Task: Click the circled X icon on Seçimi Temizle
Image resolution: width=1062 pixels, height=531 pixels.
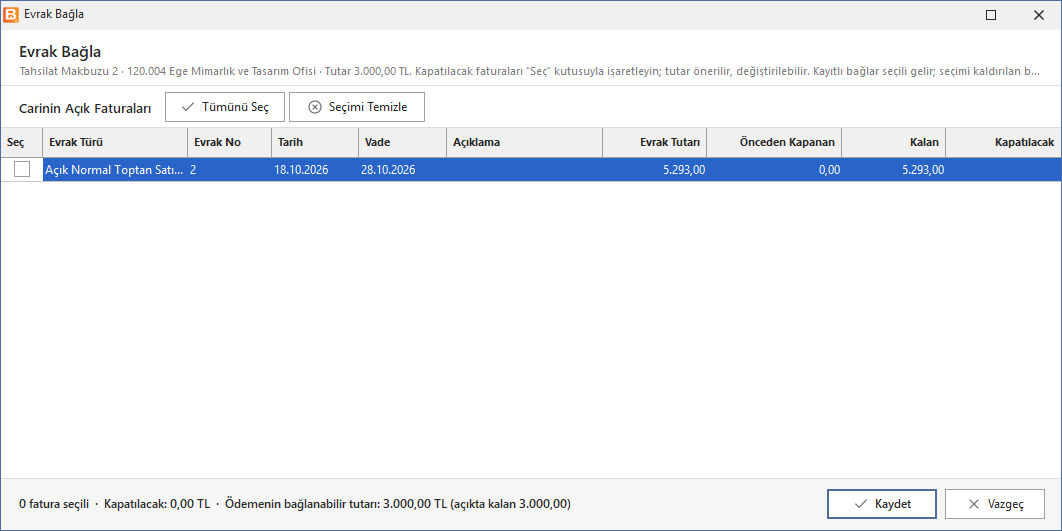Action: click(x=314, y=107)
